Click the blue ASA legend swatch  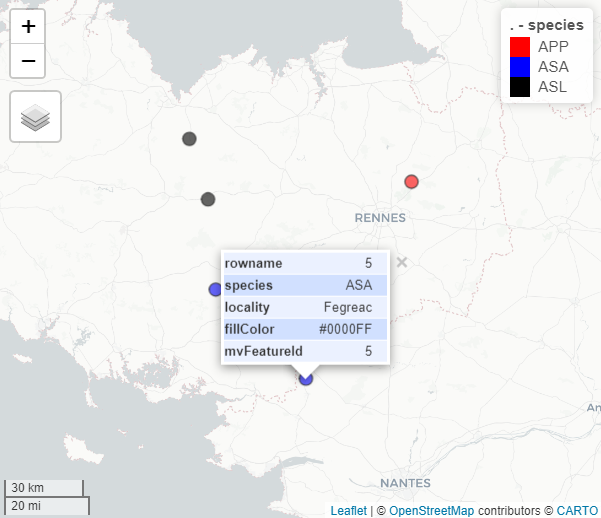tap(520, 67)
